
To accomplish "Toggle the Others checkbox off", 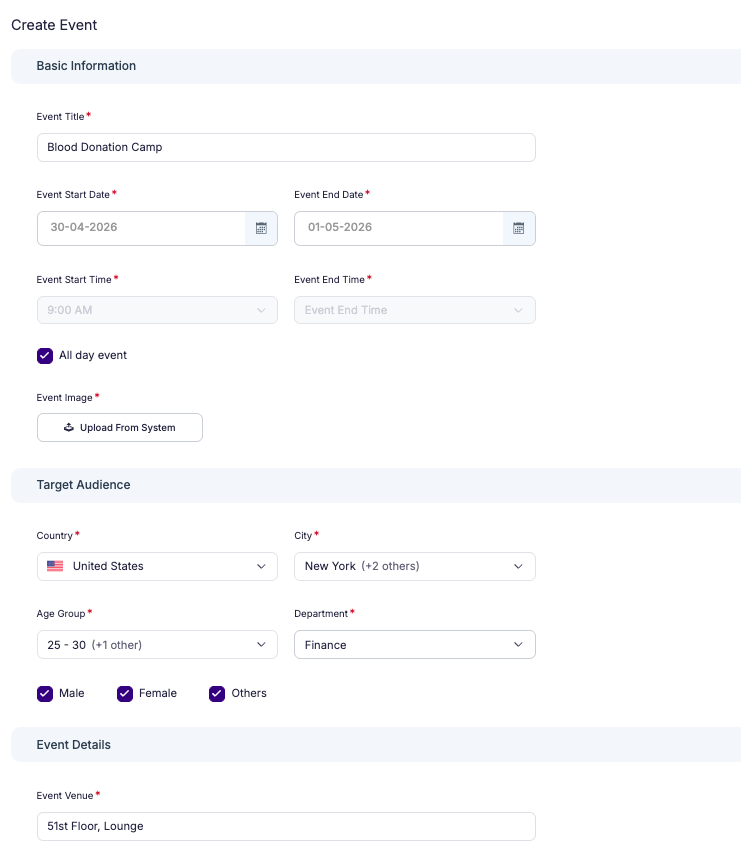I will (x=216, y=693).
